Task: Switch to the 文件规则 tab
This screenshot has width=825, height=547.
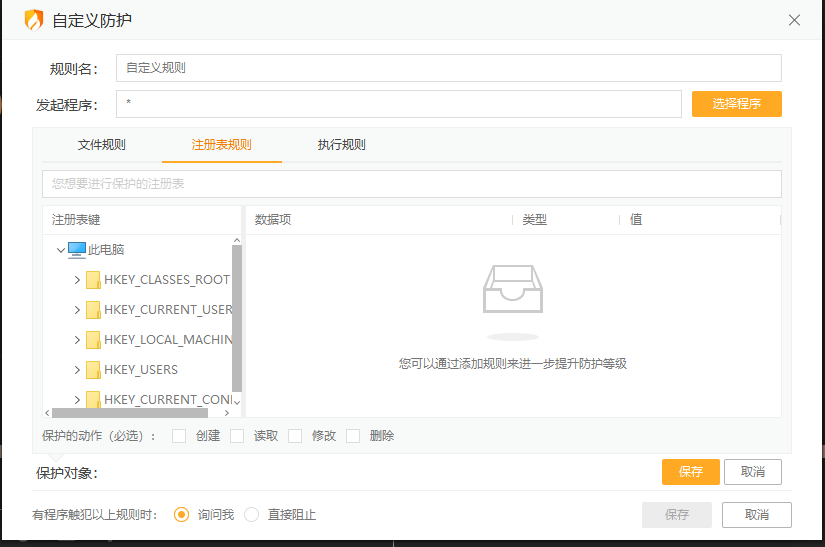Action: point(102,145)
